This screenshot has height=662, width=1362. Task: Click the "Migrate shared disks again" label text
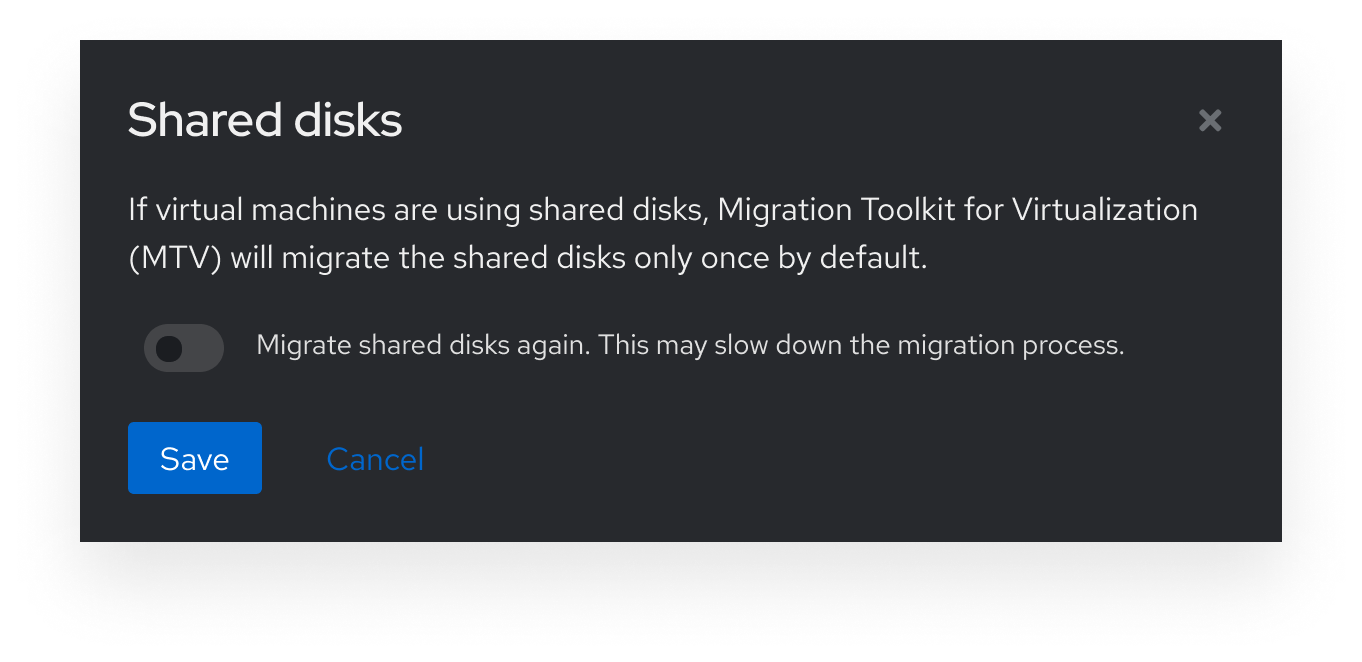[425, 345]
